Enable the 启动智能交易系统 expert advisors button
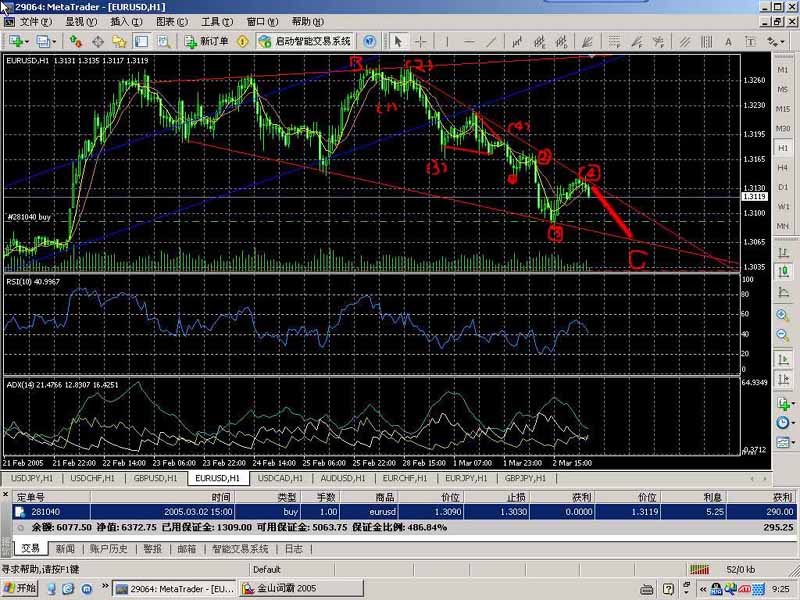The width and height of the screenshot is (800, 600). pos(305,41)
